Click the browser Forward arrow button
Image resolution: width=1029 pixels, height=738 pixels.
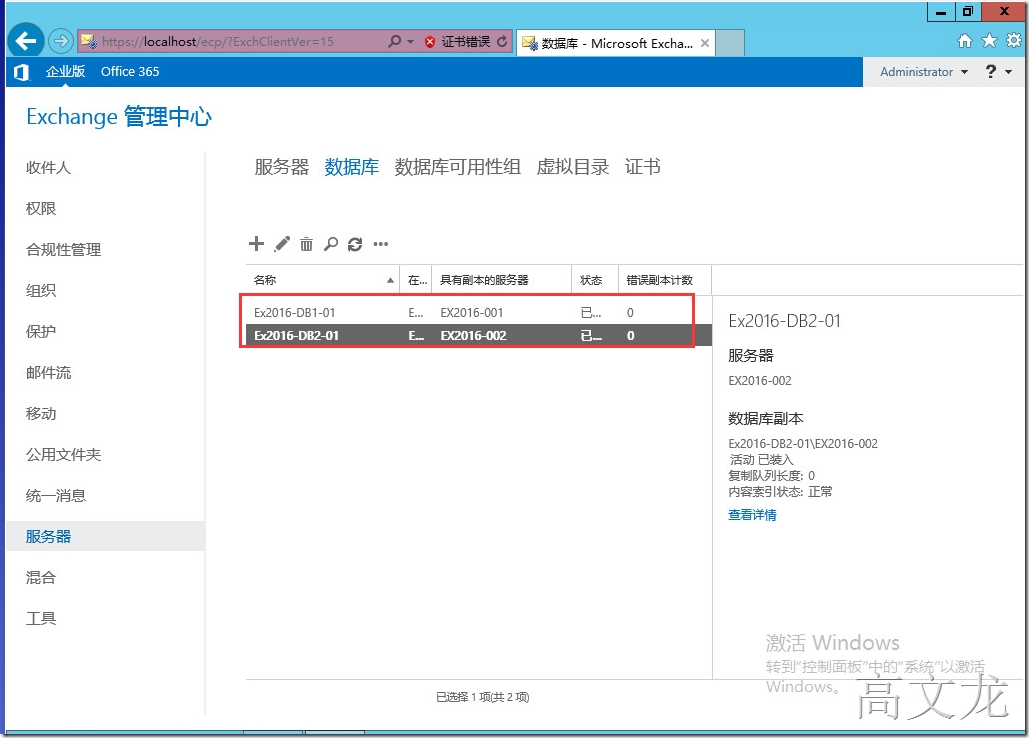pyautogui.click(x=60, y=41)
